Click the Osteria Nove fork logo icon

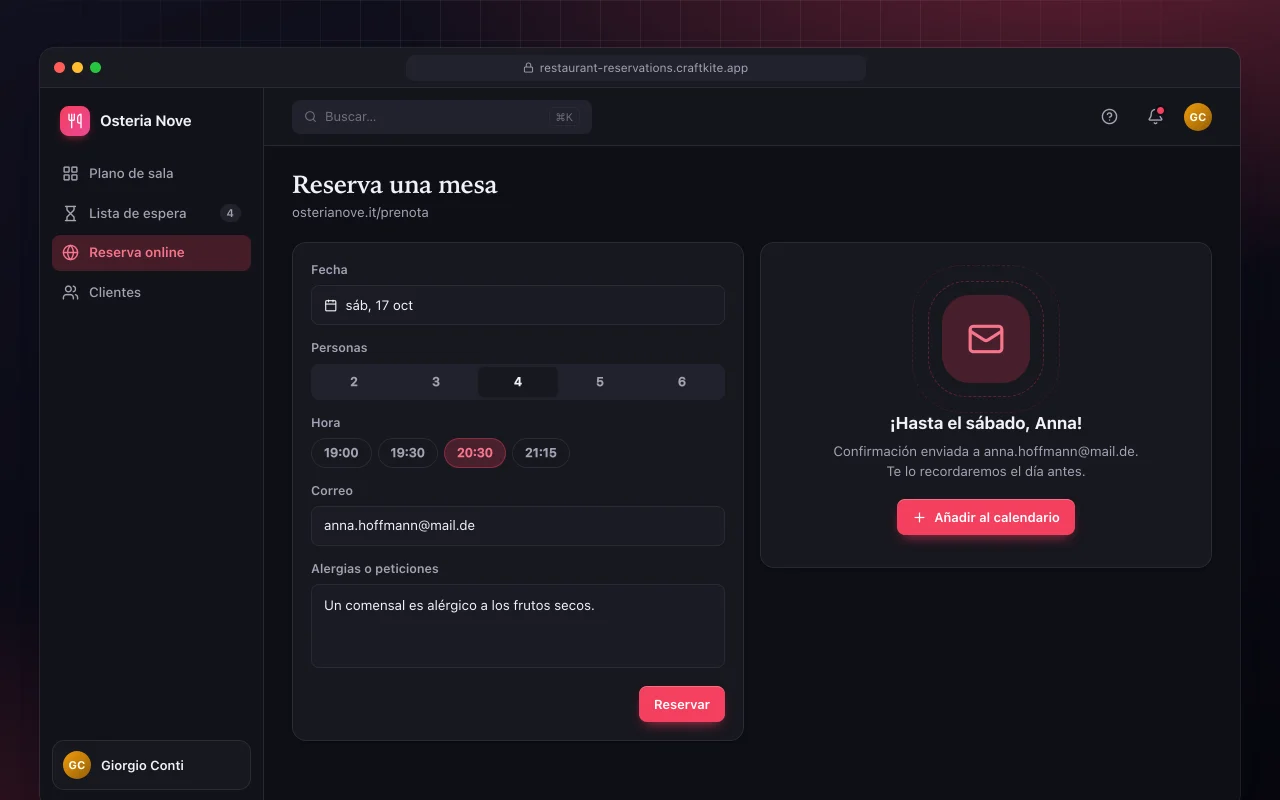75,121
